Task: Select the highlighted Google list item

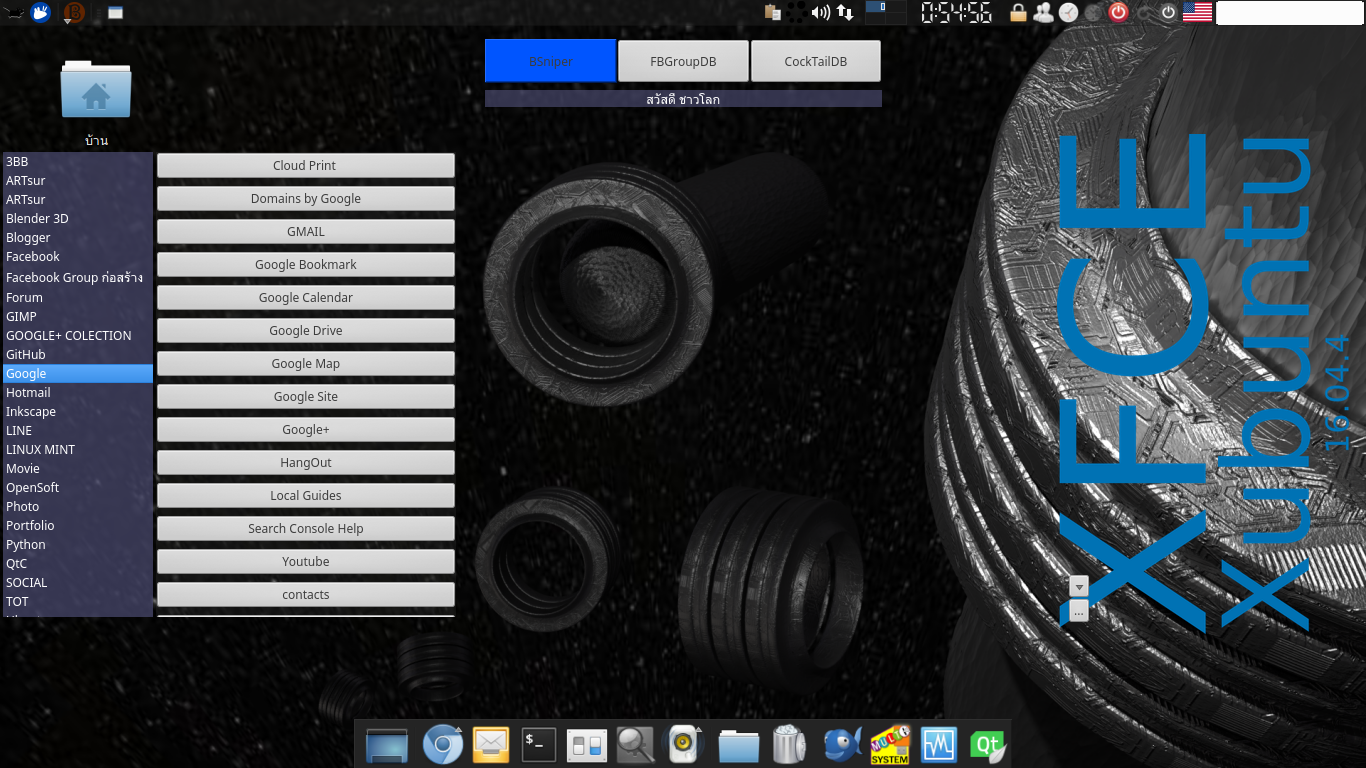Action: click(78, 373)
